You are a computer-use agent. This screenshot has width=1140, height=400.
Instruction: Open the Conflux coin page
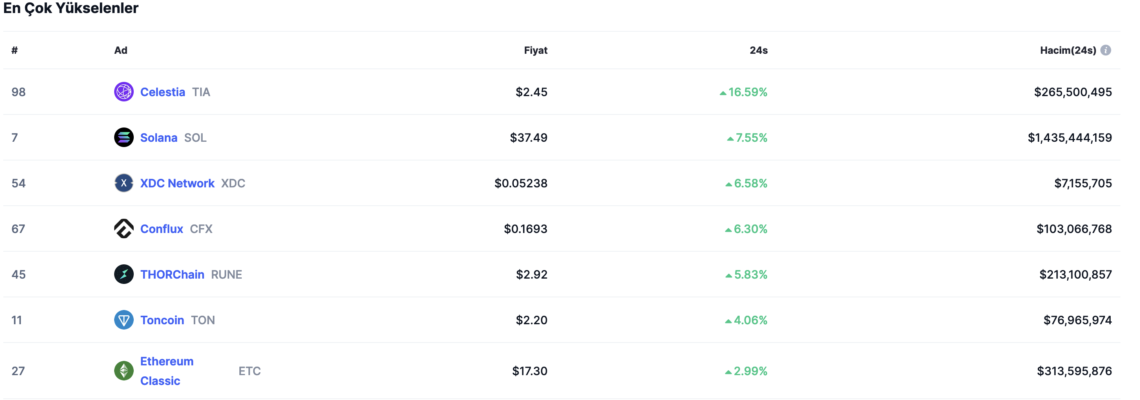(161, 229)
